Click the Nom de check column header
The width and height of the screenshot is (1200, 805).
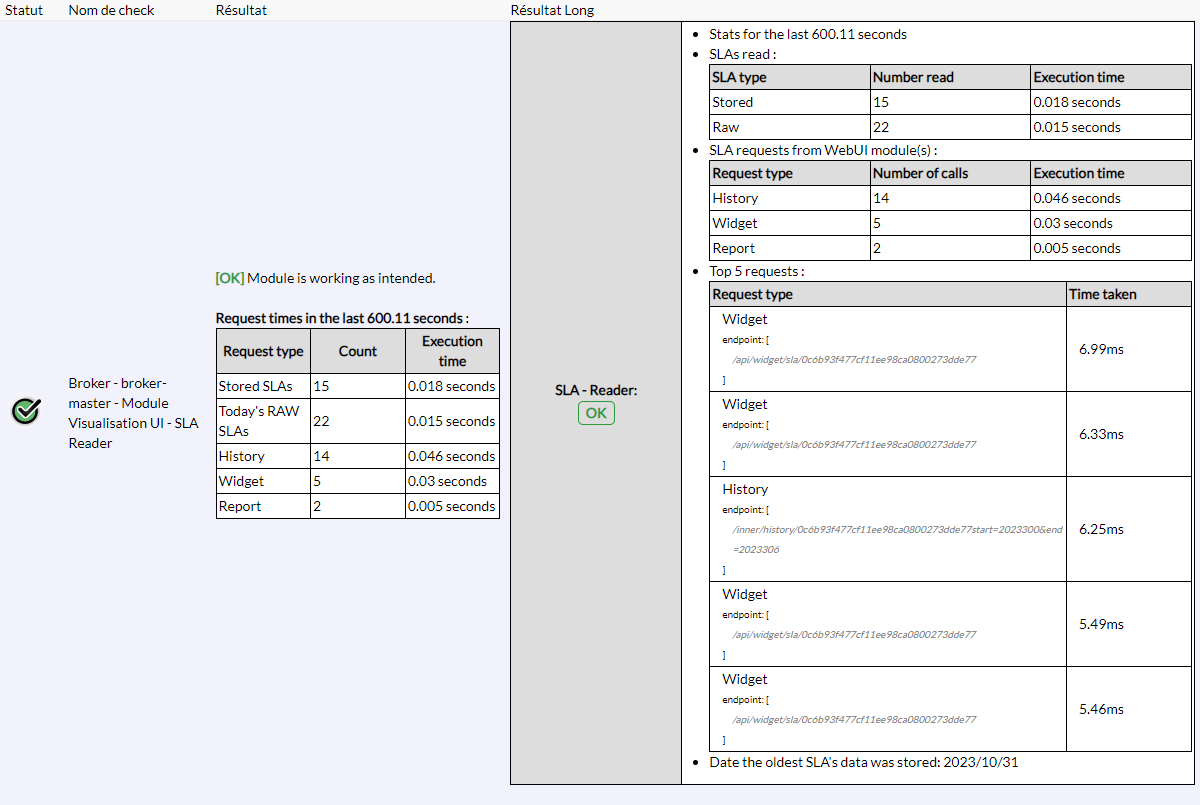point(111,10)
